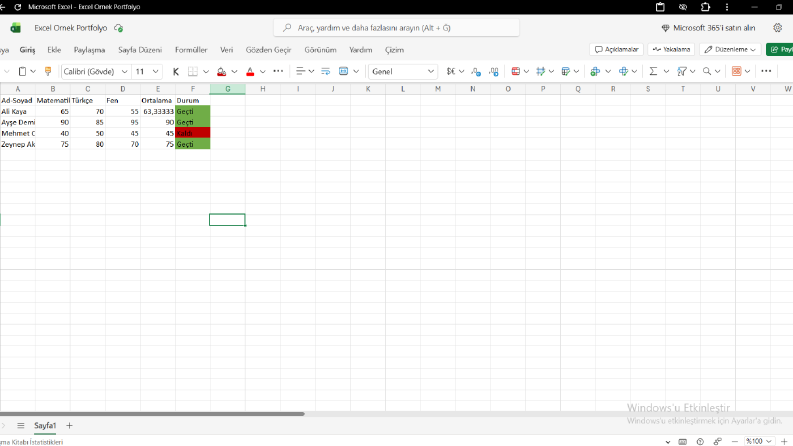This screenshot has width=793, height=446.
Task: Click the Find magnifier icon in ribbon
Action: 707,71
